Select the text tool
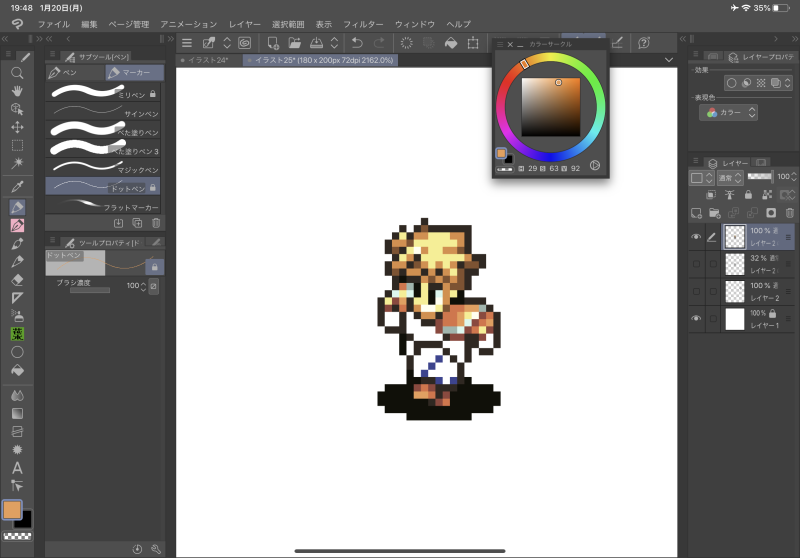Image resolution: width=800 pixels, height=558 pixels. (17, 468)
